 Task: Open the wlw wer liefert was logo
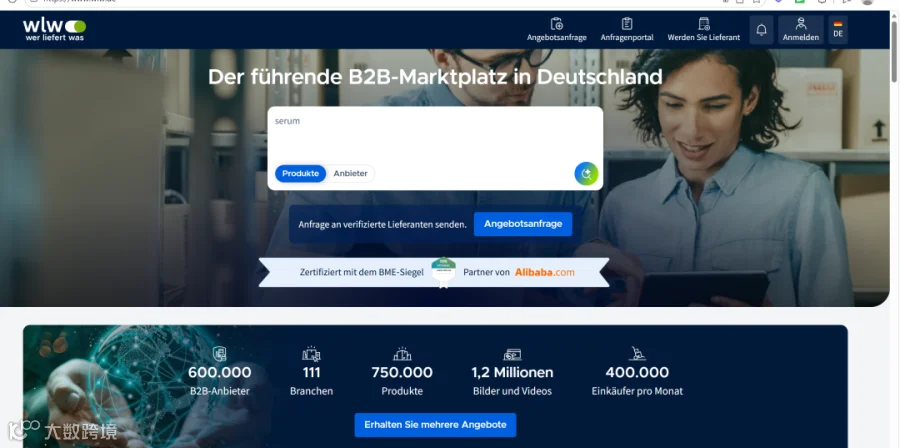click(55, 29)
